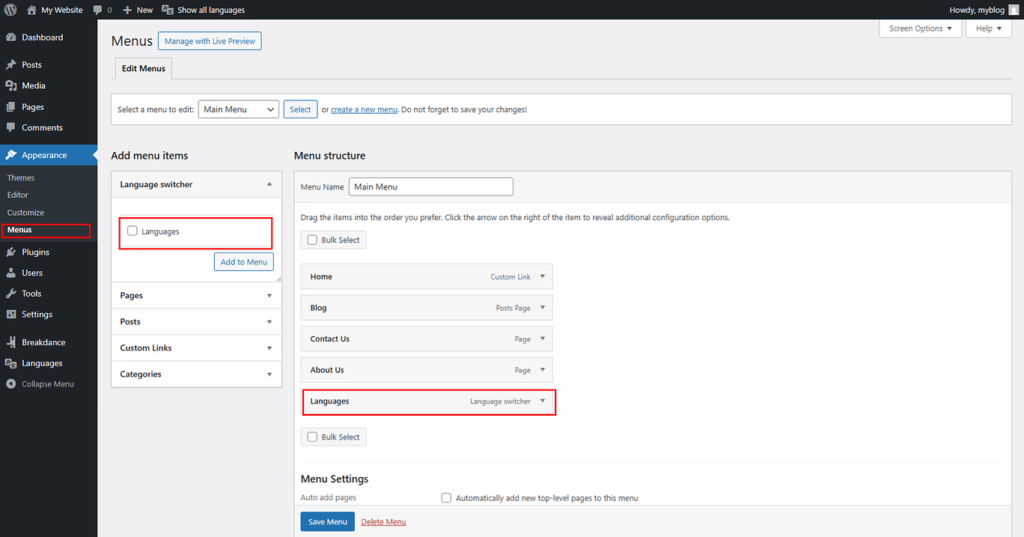Open Users icon in sidebar

click(11, 273)
